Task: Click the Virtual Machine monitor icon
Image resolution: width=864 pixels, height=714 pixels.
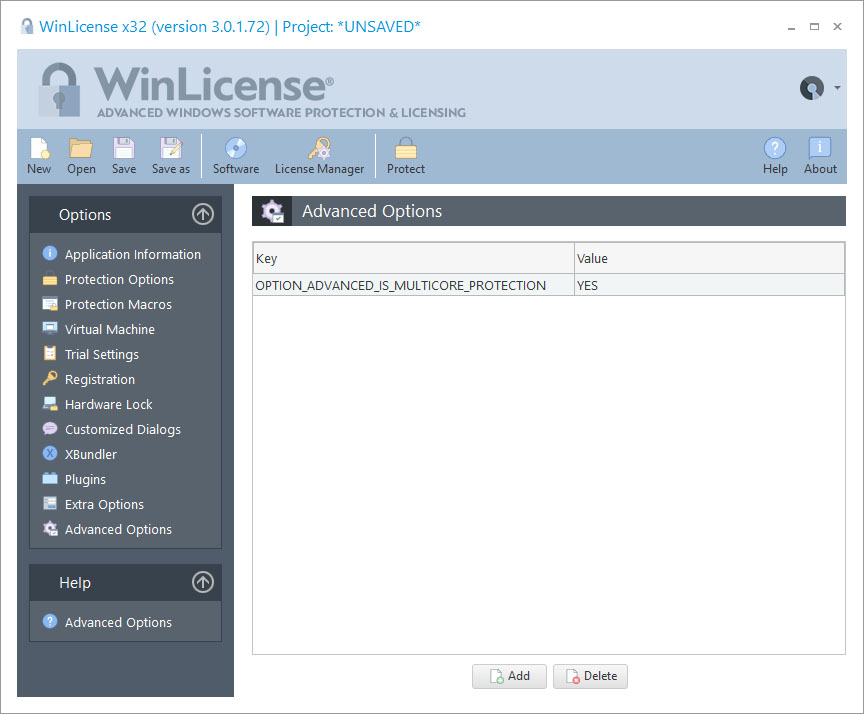Action: tap(50, 328)
